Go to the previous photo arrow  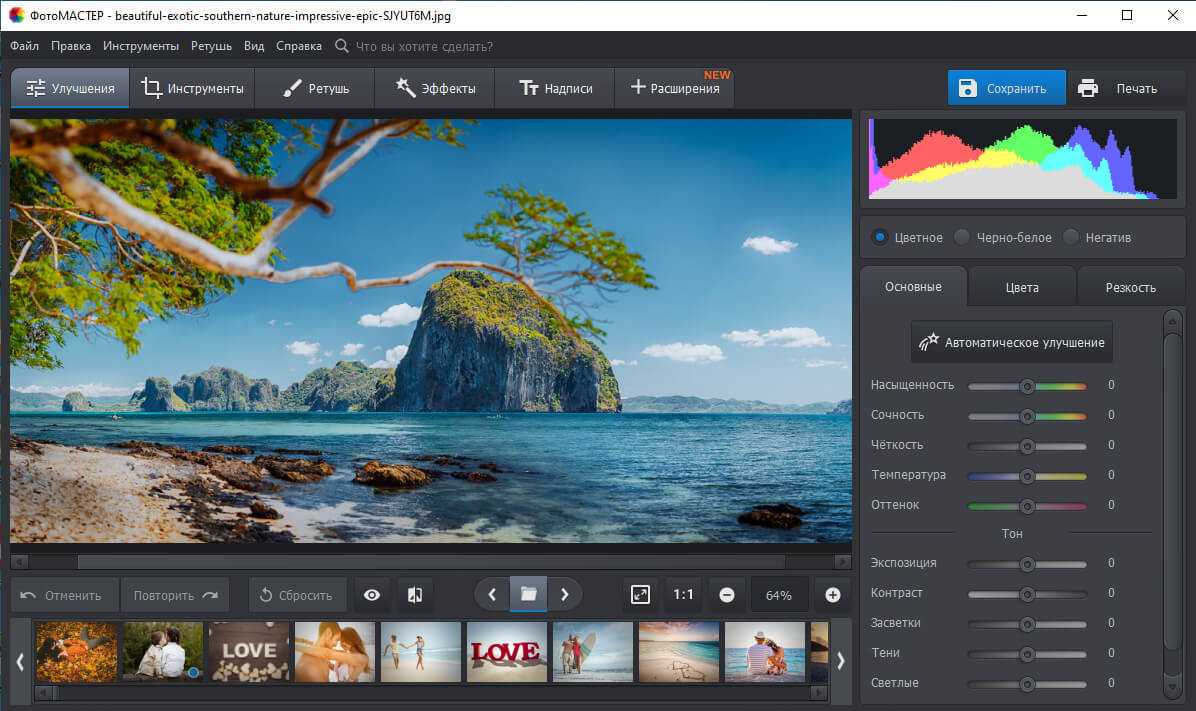(492, 595)
